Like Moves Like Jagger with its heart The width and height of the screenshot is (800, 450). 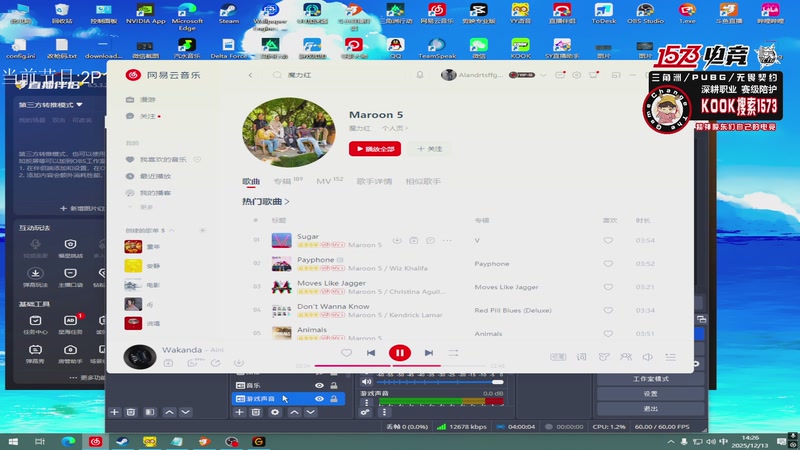[x=608, y=287]
